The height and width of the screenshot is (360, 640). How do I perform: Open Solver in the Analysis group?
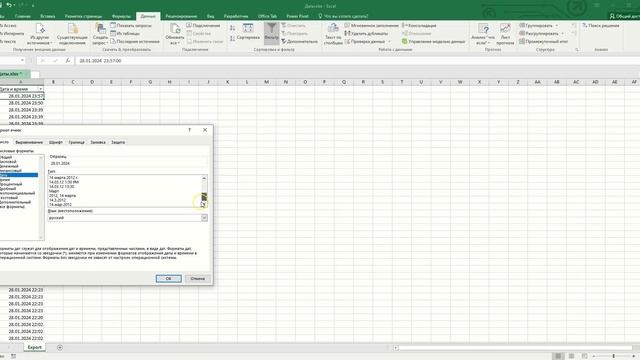coord(600,25)
